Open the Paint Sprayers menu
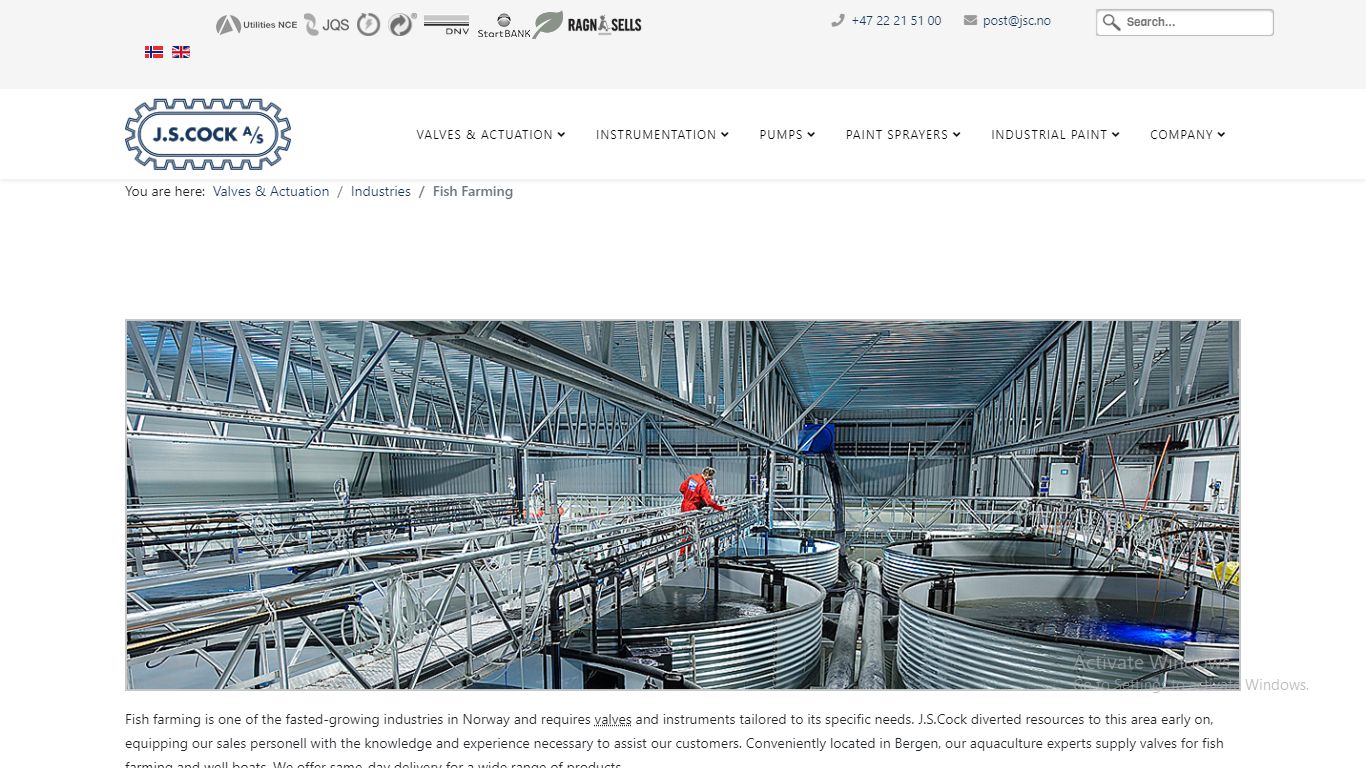 point(903,135)
